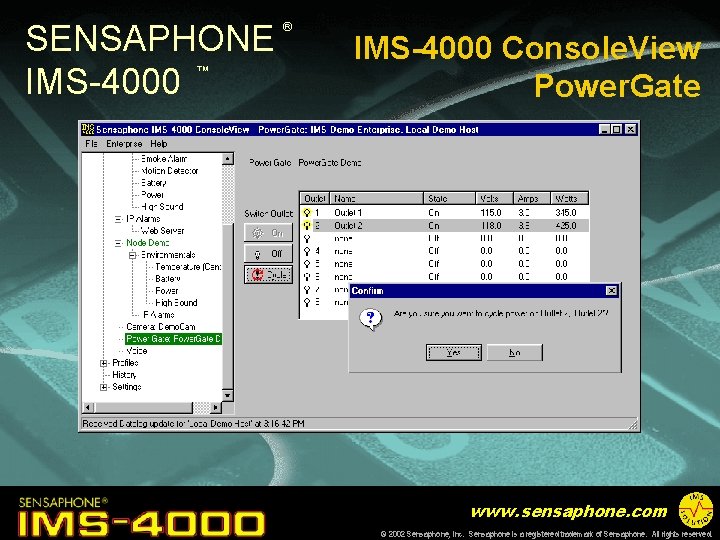
Task: Collapse the IP Alarms node above Web Server
Action: point(118,219)
